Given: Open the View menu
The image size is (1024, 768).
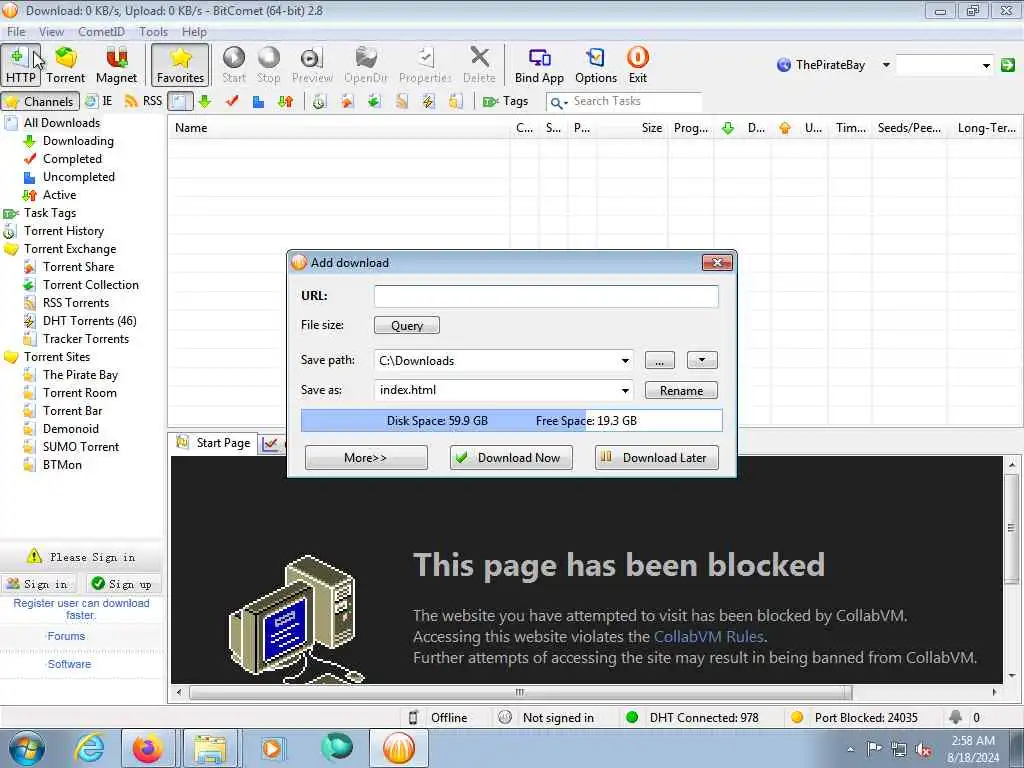Looking at the screenshot, I should pos(51,31).
